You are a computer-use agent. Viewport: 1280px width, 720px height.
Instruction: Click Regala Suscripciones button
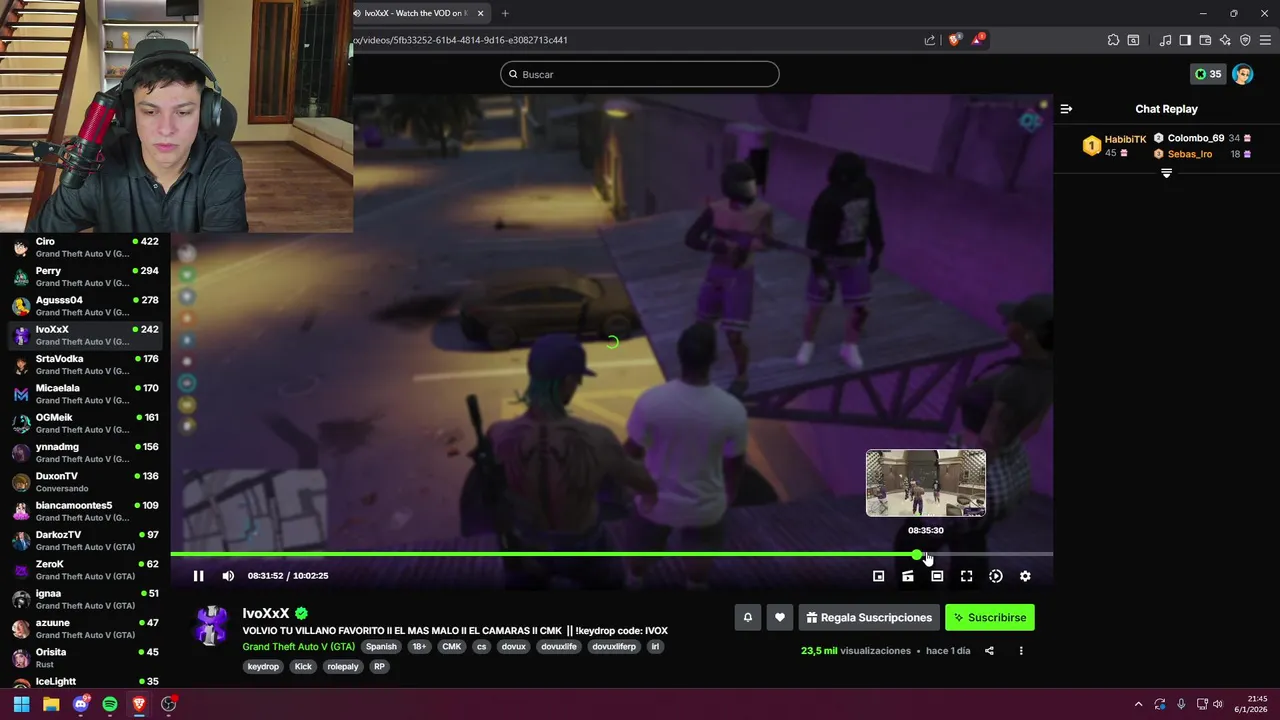coord(869,618)
